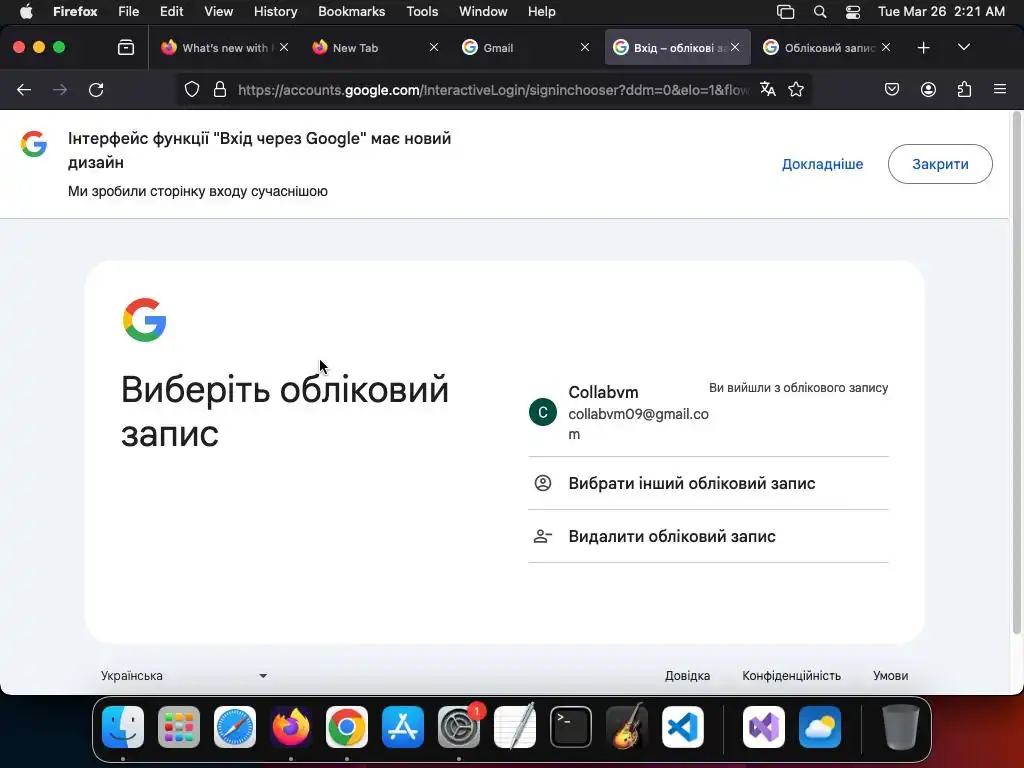This screenshot has height=768, width=1024.
Task: Open TextEdit from the Dock
Action: (x=515, y=727)
